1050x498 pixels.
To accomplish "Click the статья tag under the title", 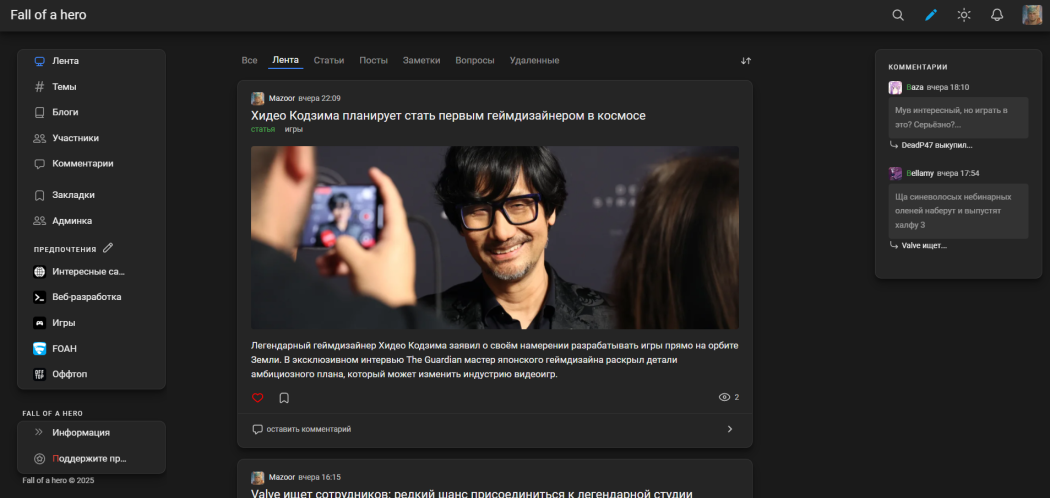I will click(262, 129).
